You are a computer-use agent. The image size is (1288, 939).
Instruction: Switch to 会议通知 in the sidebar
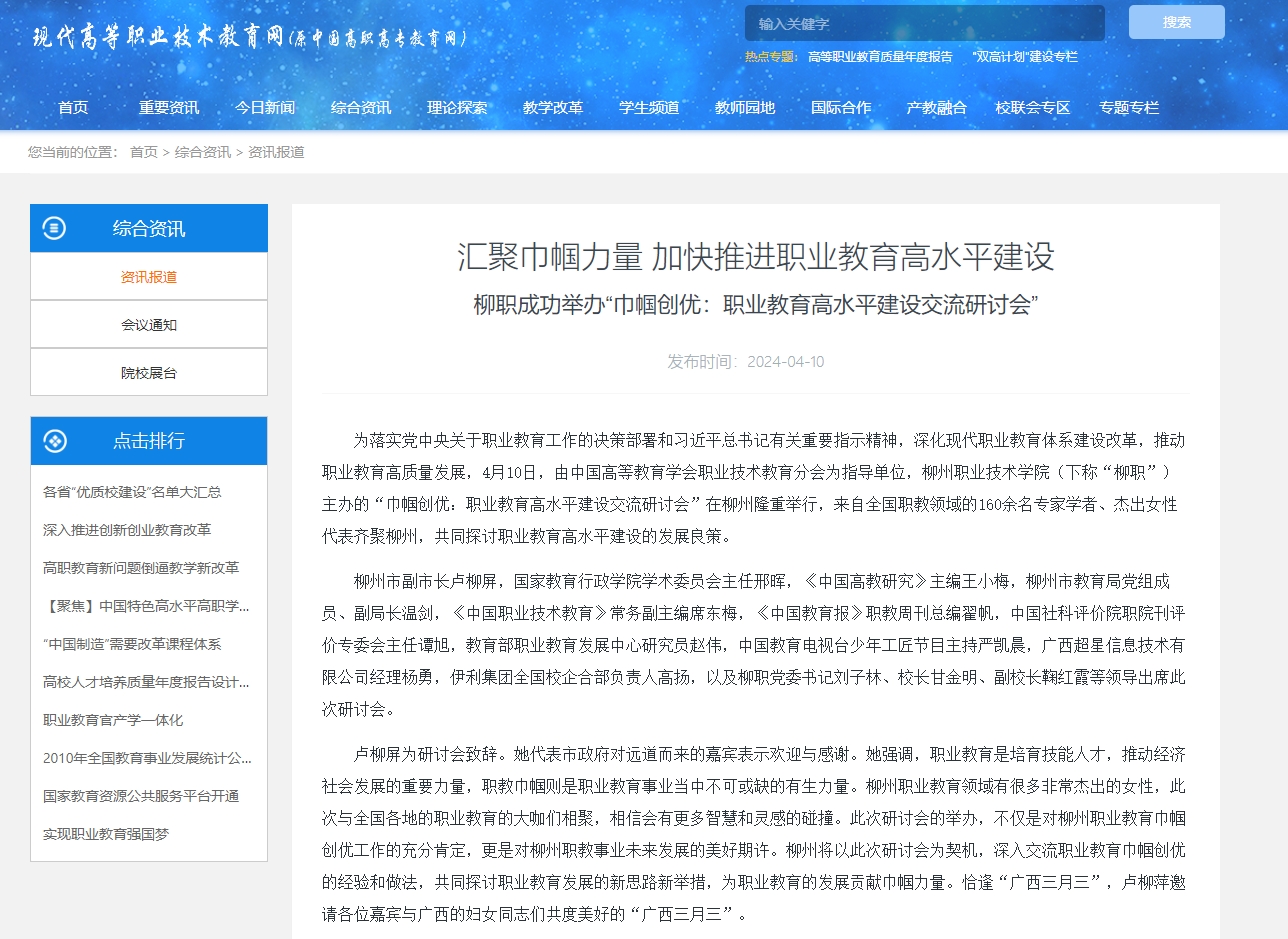click(x=149, y=325)
